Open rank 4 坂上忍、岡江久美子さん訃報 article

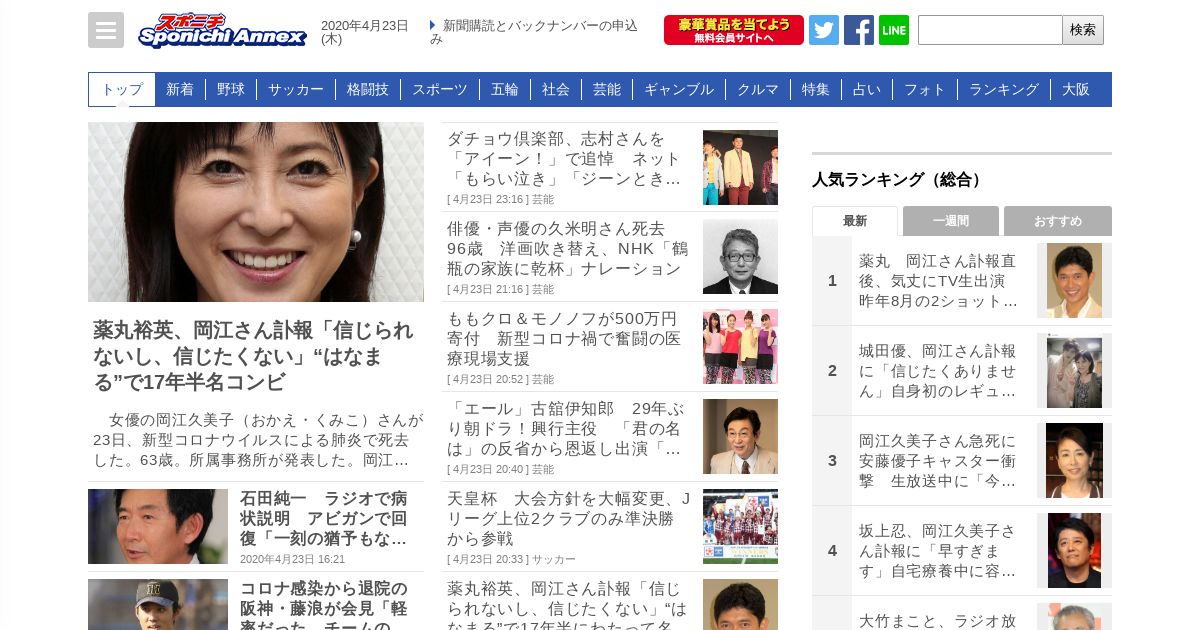click(x=939, y=551)
